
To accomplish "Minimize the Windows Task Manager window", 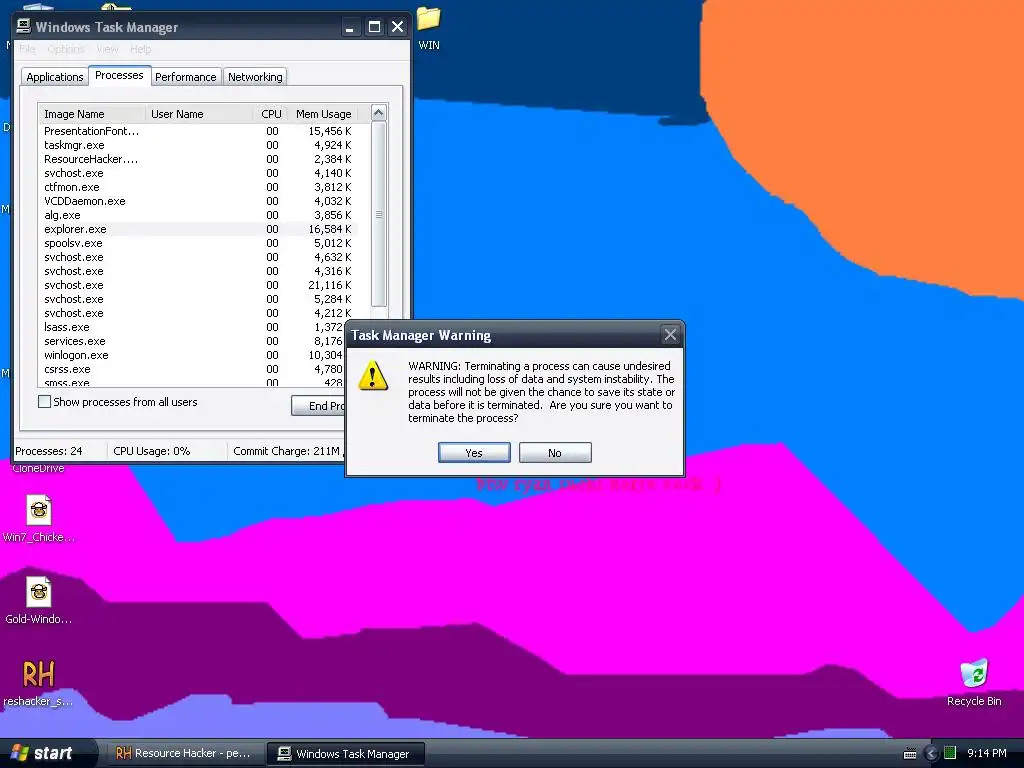I will 351,27.
